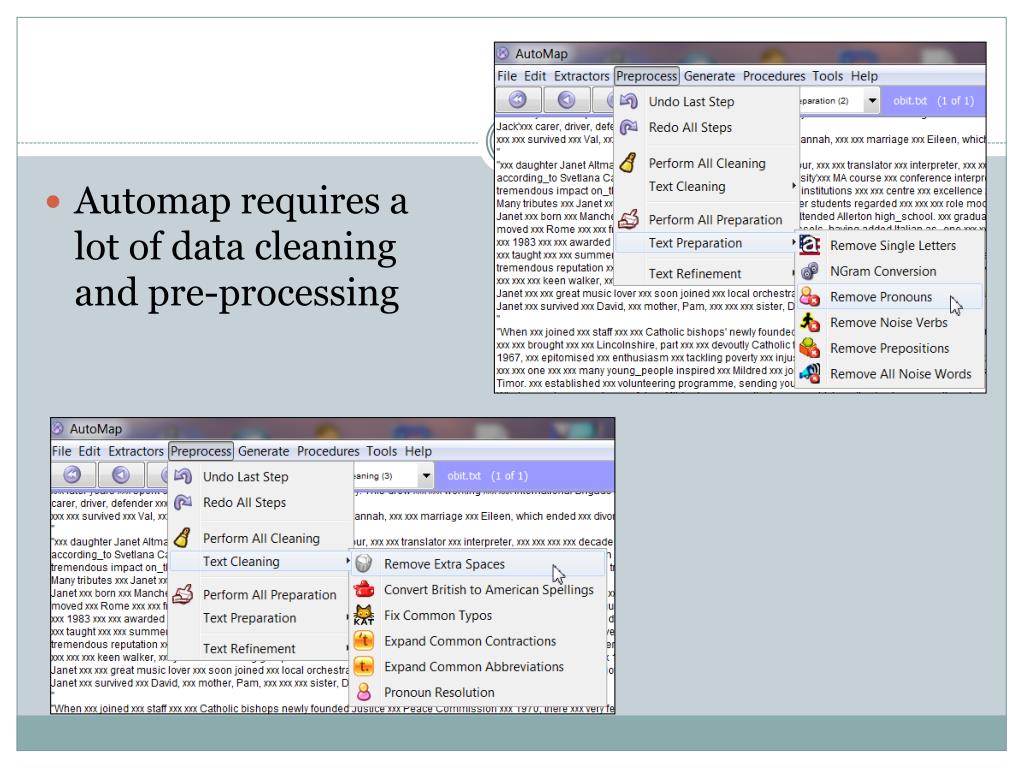The image size is (1024, 768).
Task: Select Convert British to American Spellings entry
Action: click(479, 589)
